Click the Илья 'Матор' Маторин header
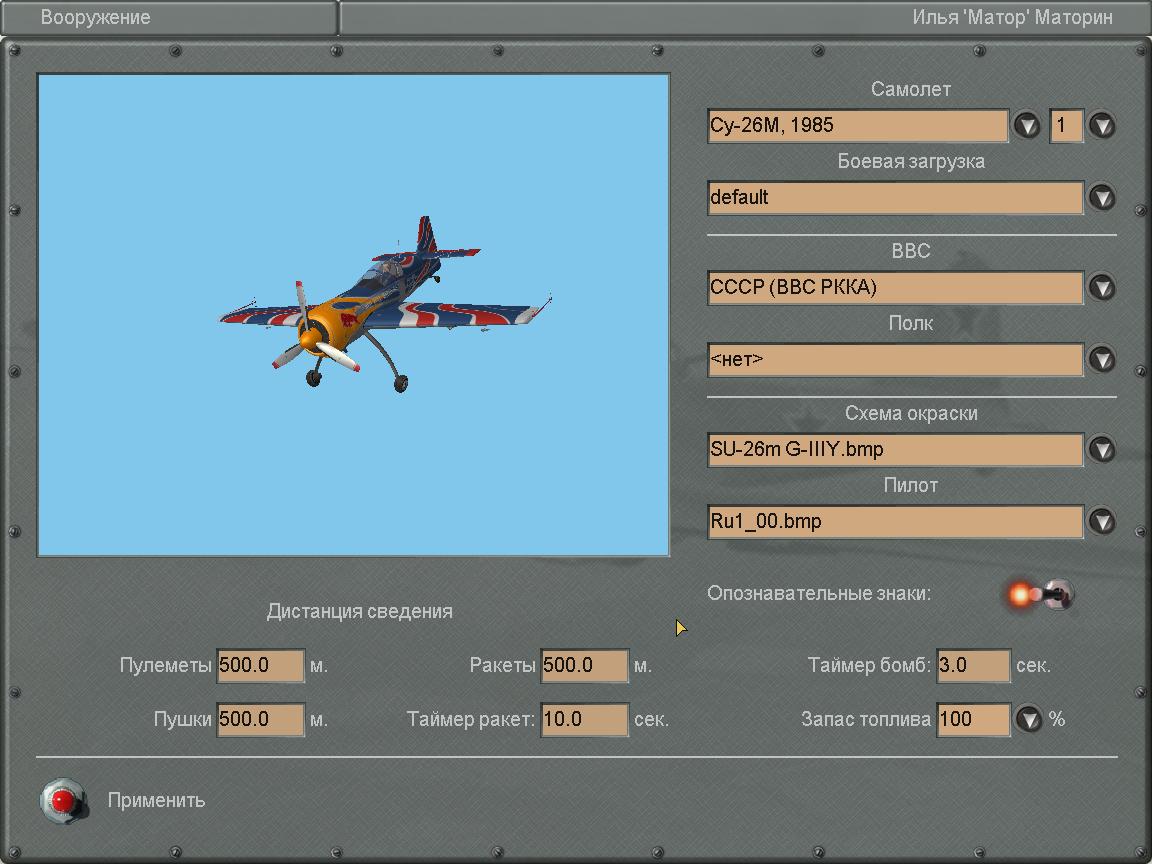The width and height of the screenshot is (1152, 864). click(x=1011, y=18)
